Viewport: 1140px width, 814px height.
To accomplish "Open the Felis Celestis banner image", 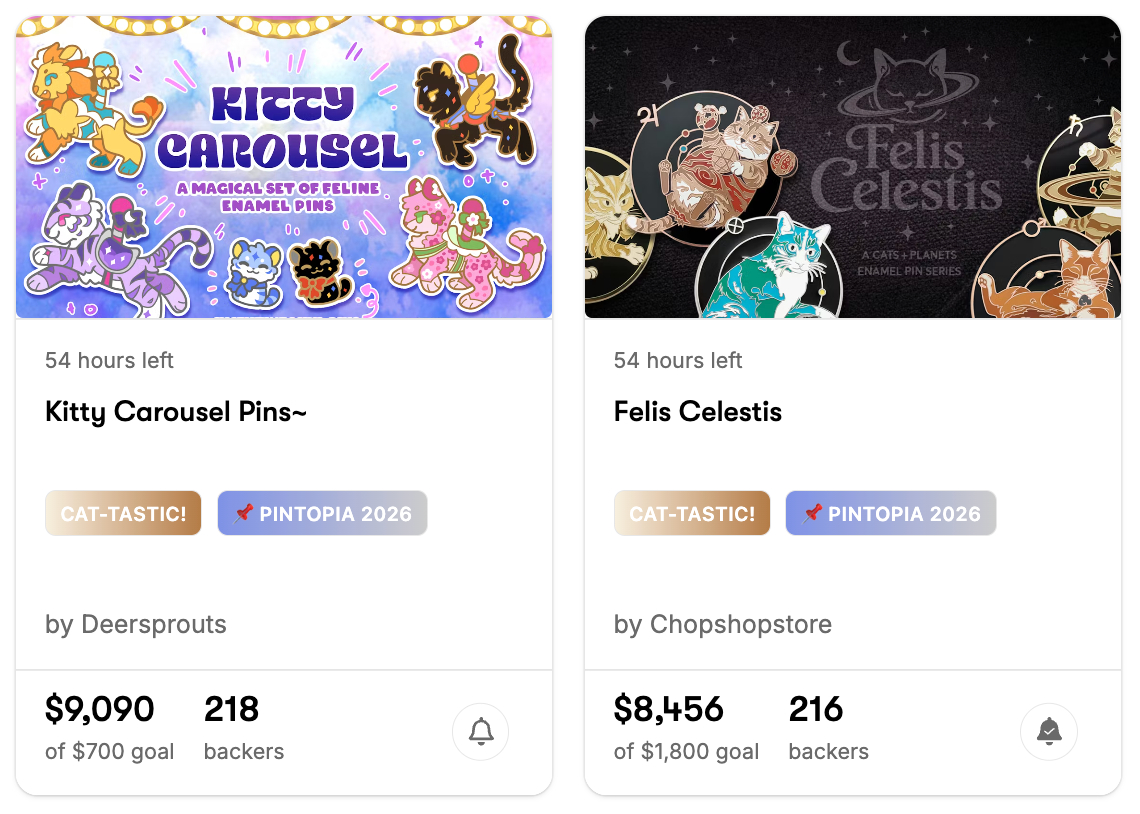I will click(853, 167).
